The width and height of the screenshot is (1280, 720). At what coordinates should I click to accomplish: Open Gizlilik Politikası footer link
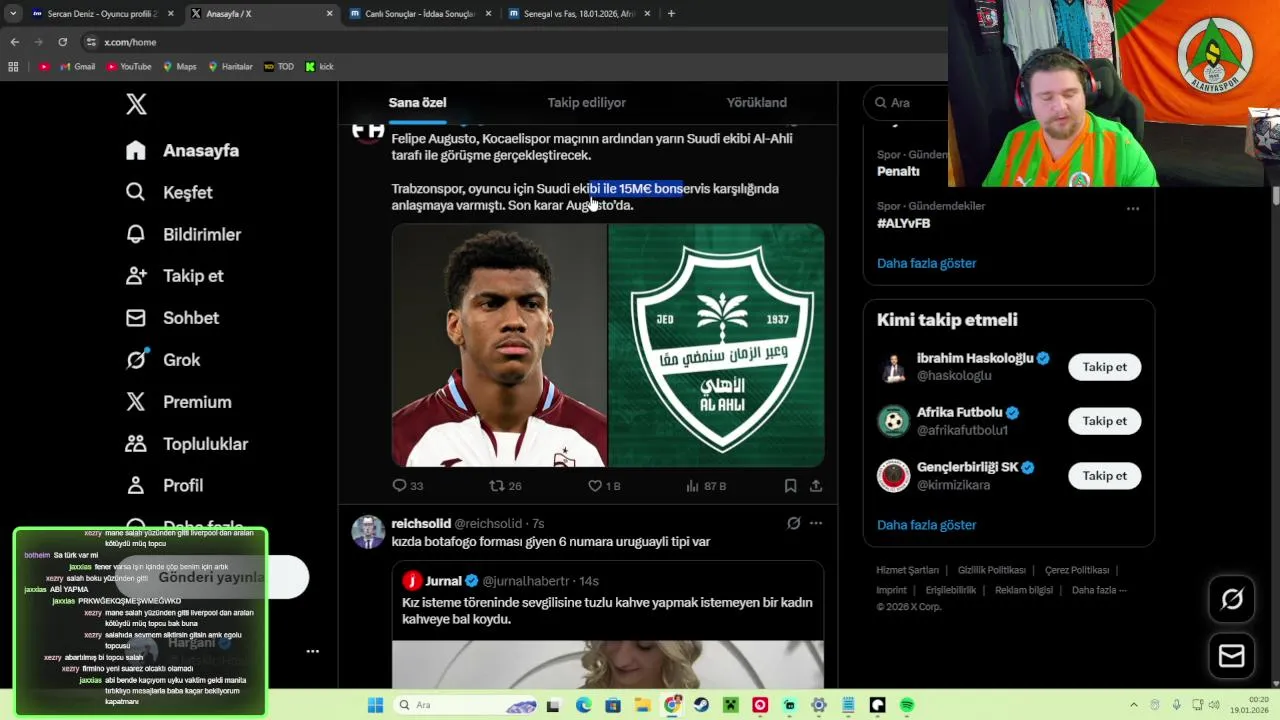click(x=992, y=570)
